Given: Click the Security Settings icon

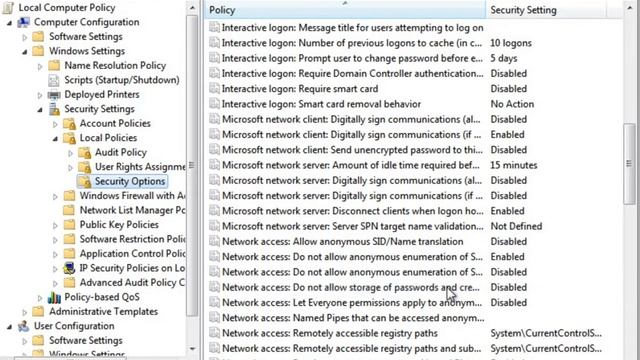Looking at the screenshot, I should point(54,109).
